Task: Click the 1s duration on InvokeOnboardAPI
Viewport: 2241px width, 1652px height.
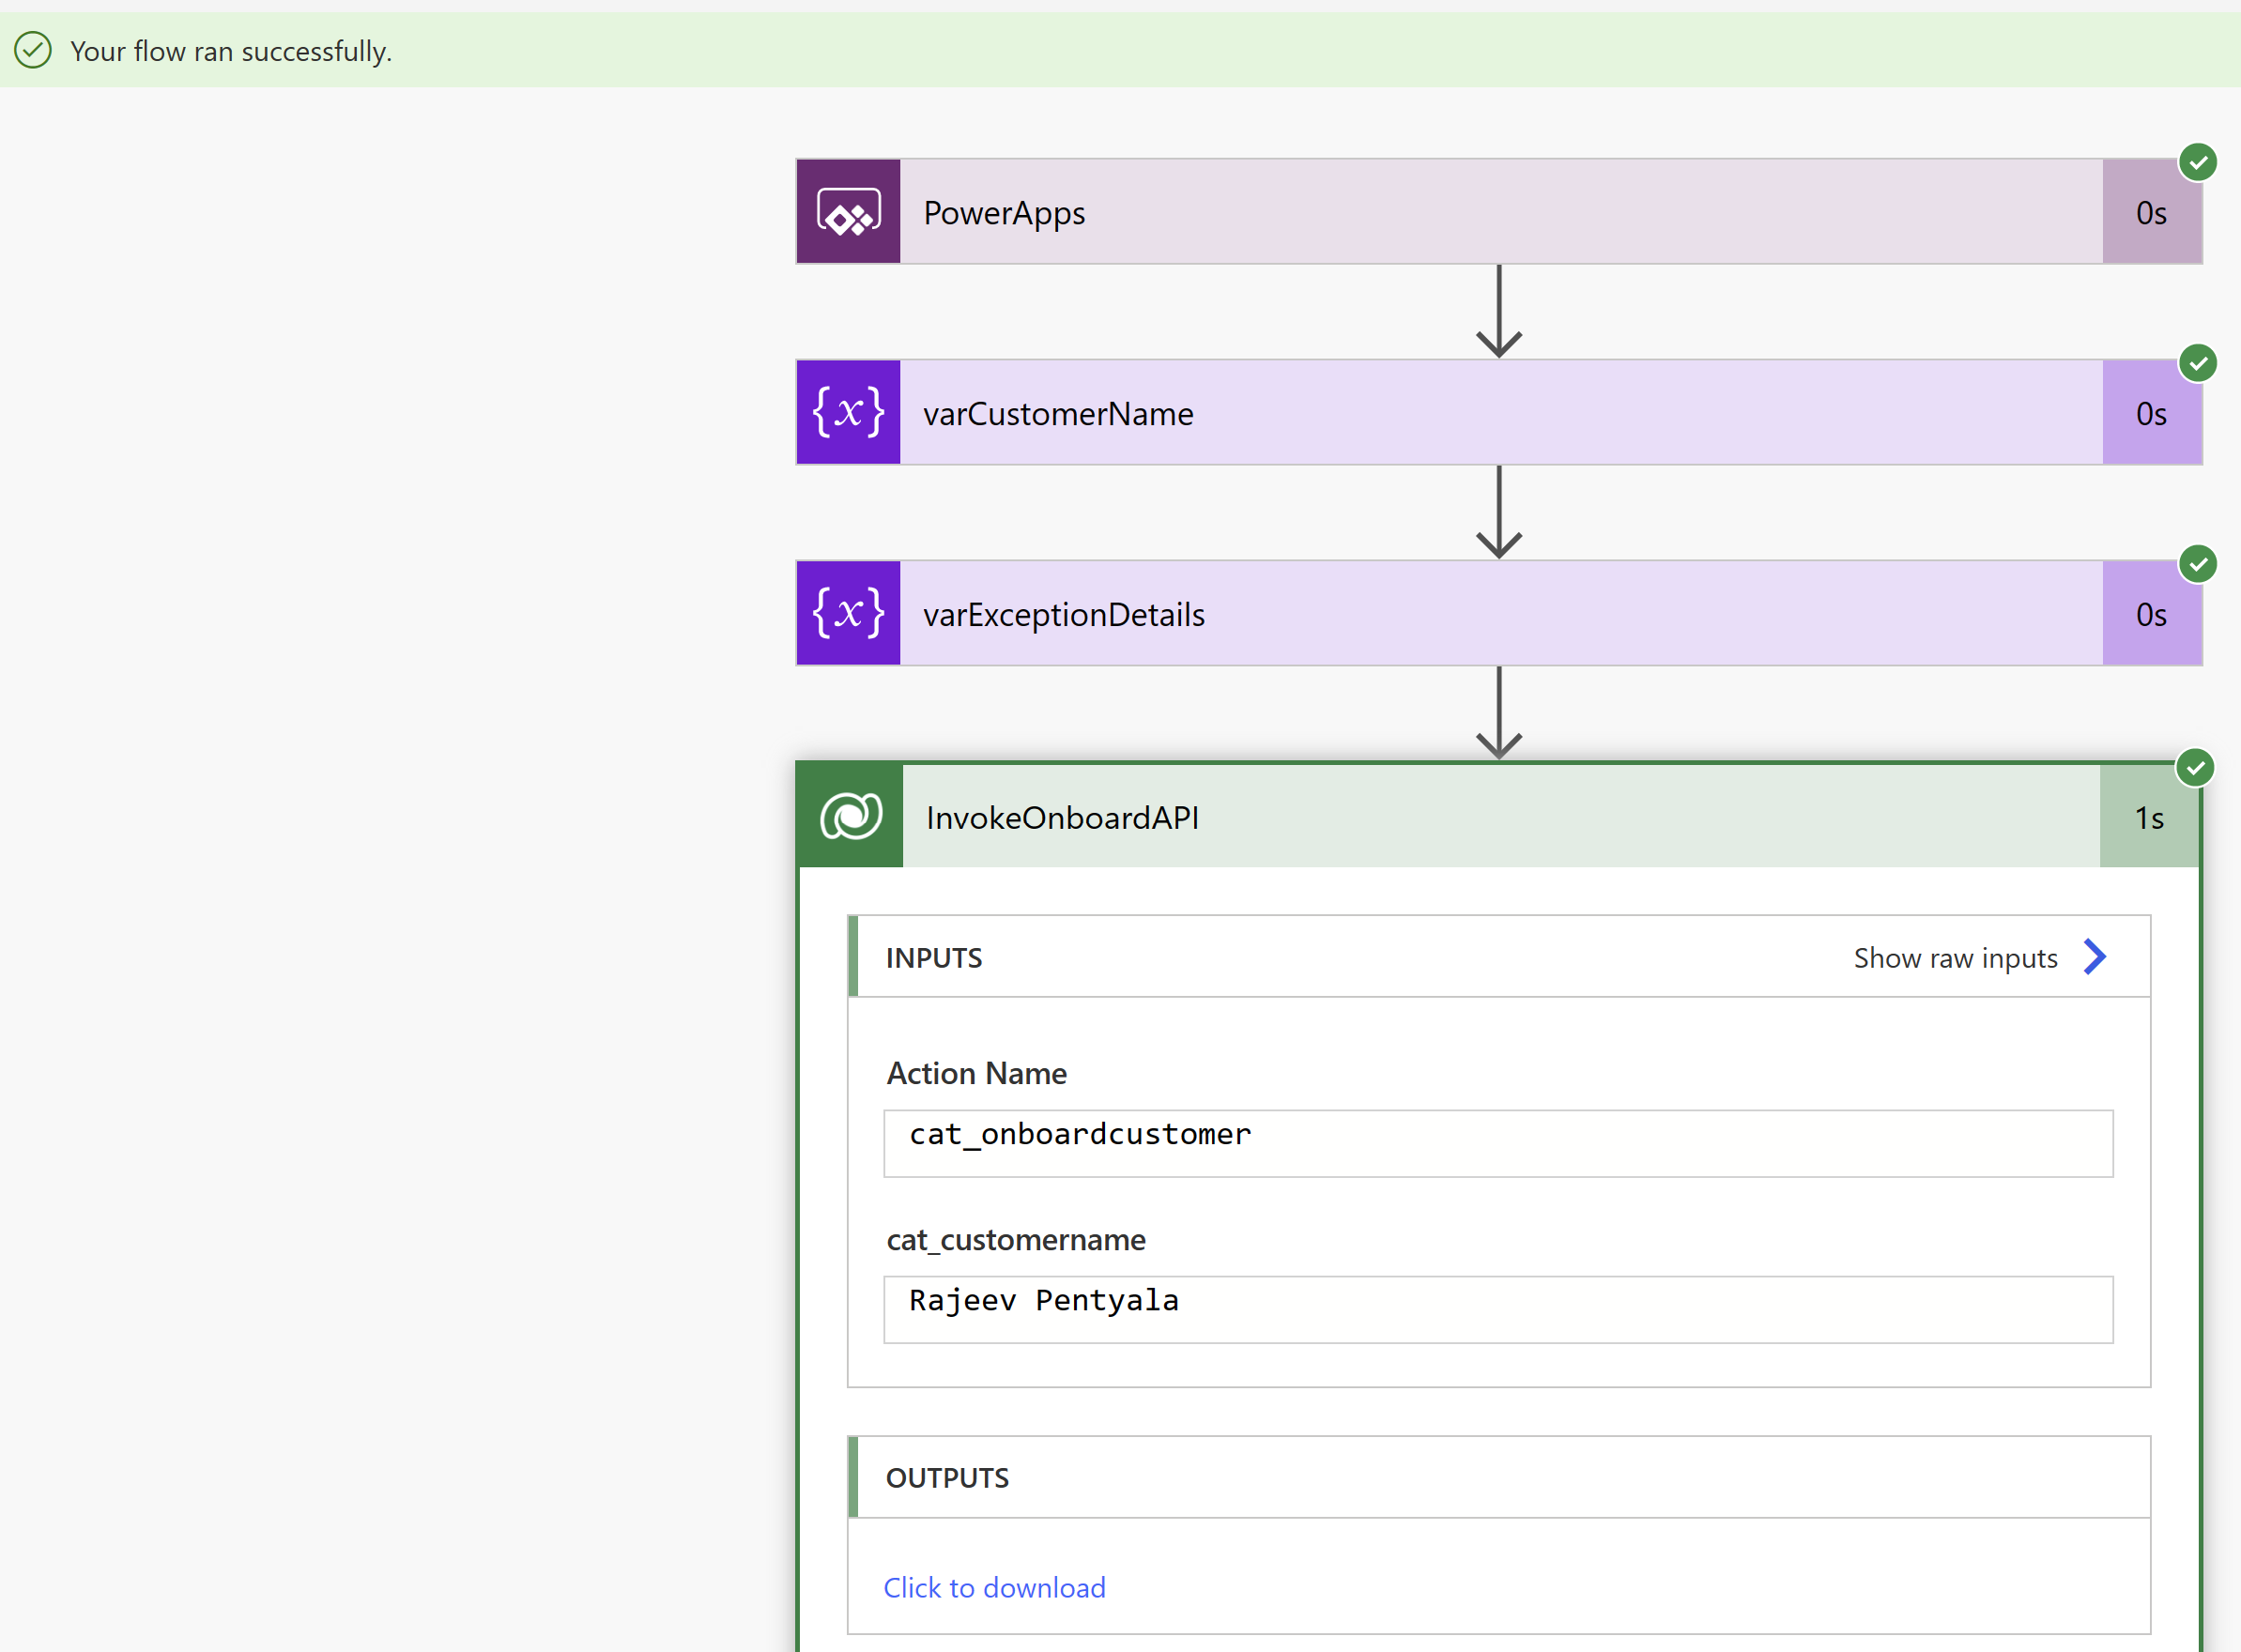Action: pyautogui.click(x=2148, y=818)
